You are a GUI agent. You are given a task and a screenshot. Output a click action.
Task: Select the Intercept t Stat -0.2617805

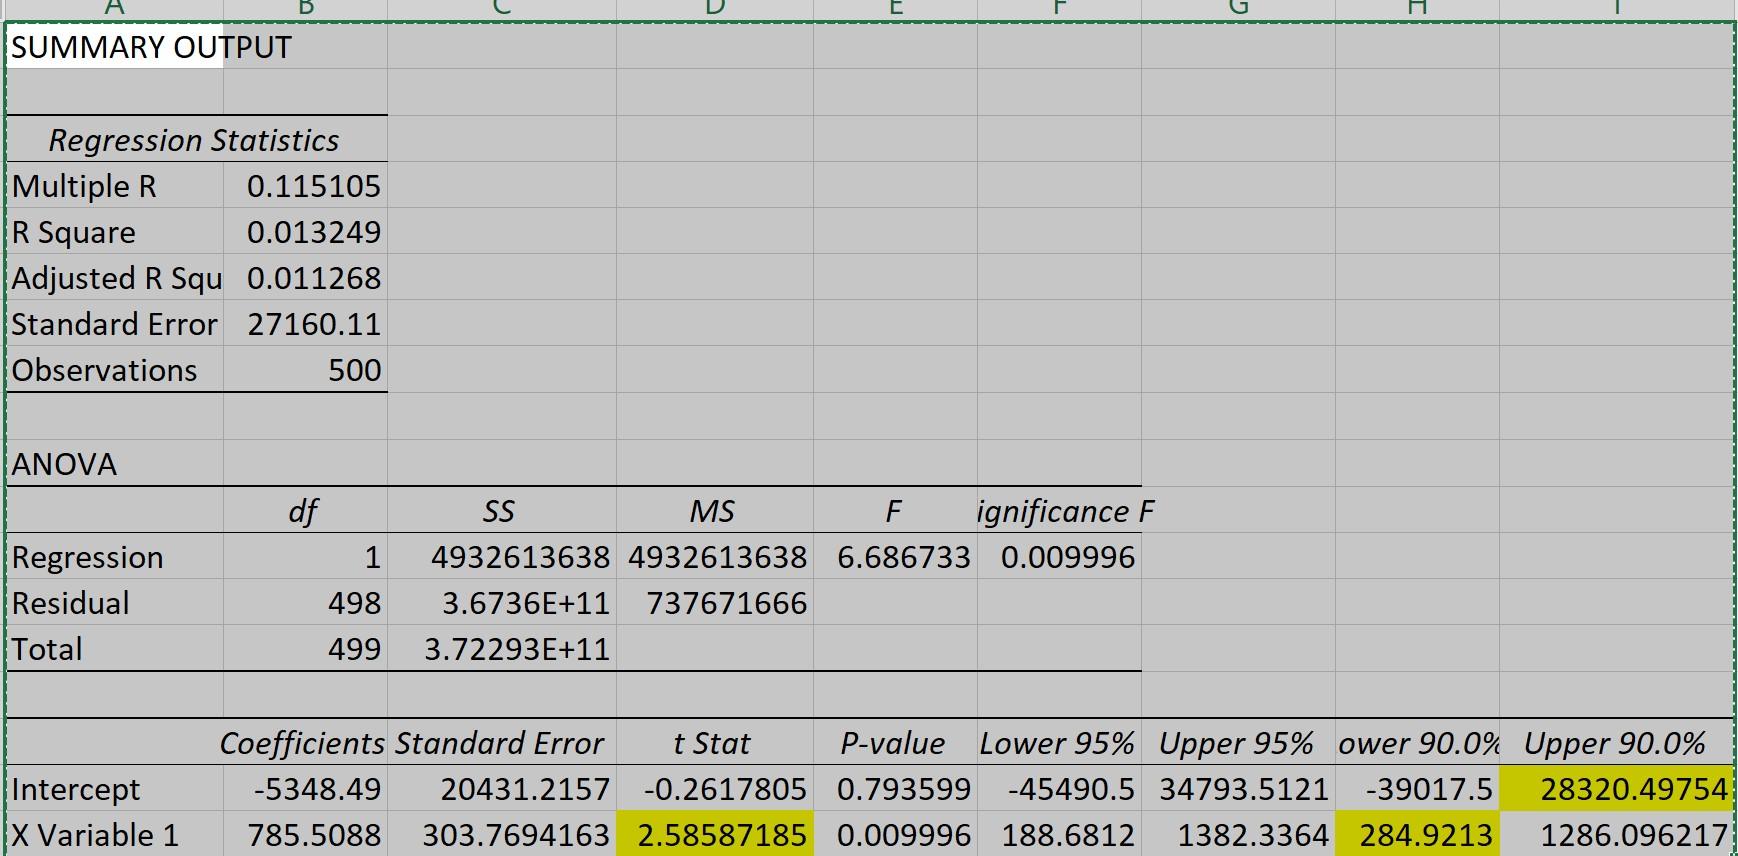[715, 788]
